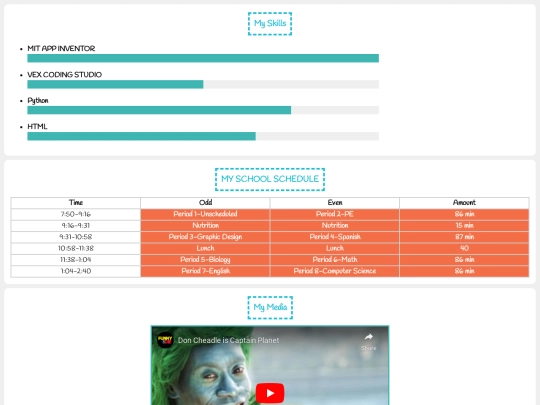Screen dimensions: 540x405
Task: Click the Amount column header
Action: click(464, 202)
